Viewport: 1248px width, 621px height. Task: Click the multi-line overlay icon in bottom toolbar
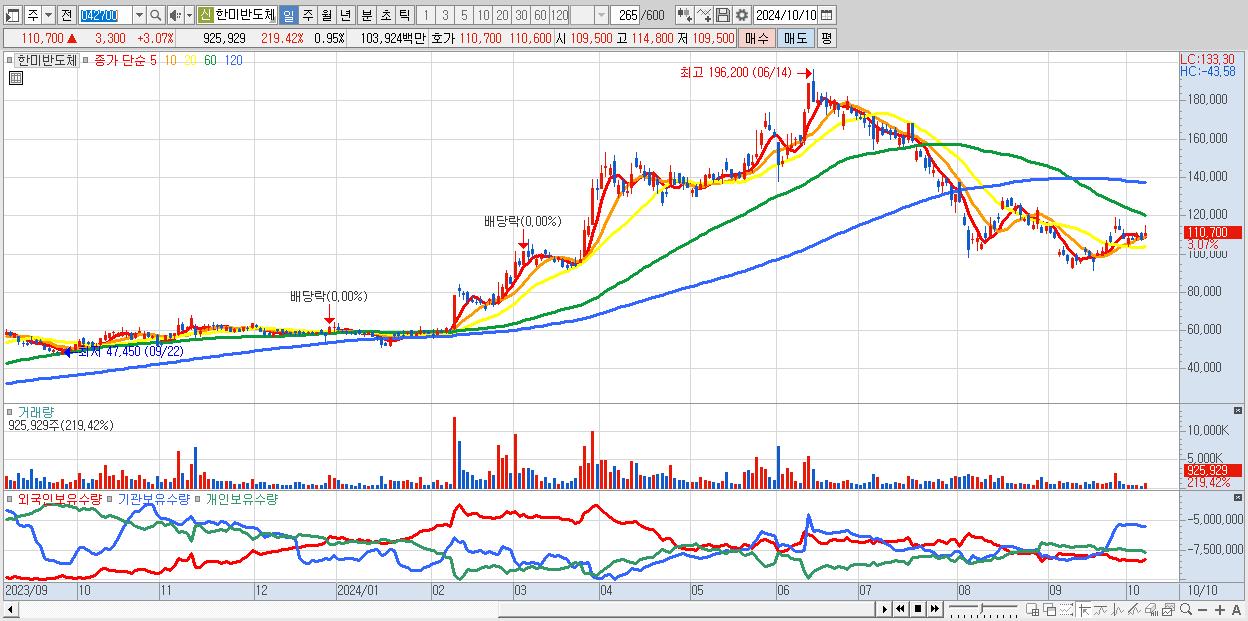pos(1134,609)
